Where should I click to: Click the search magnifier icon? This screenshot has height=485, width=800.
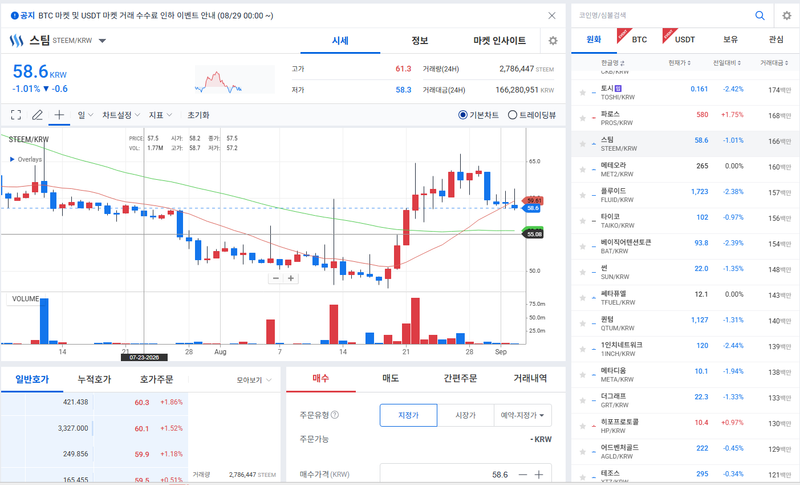click(760, 15)
